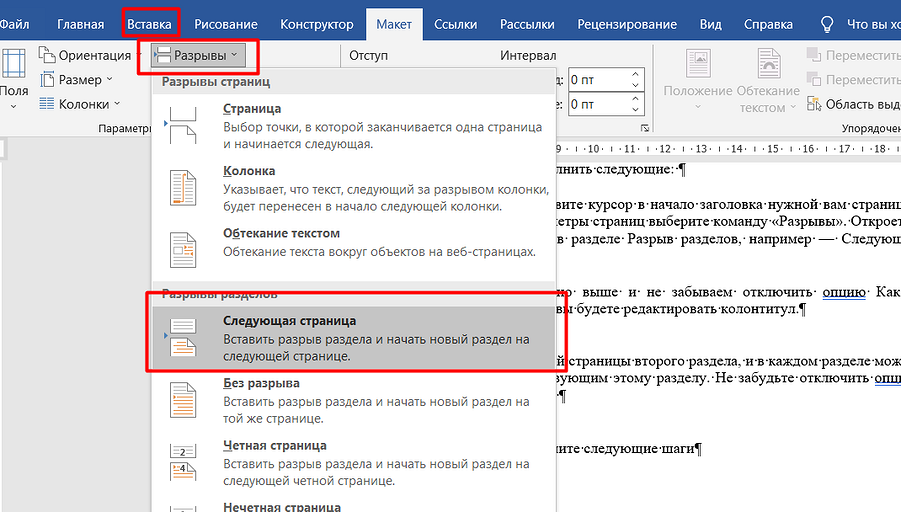Screen dimensions: 901x512
Task: Open the Справка tab
Action: tap(768, 24)
